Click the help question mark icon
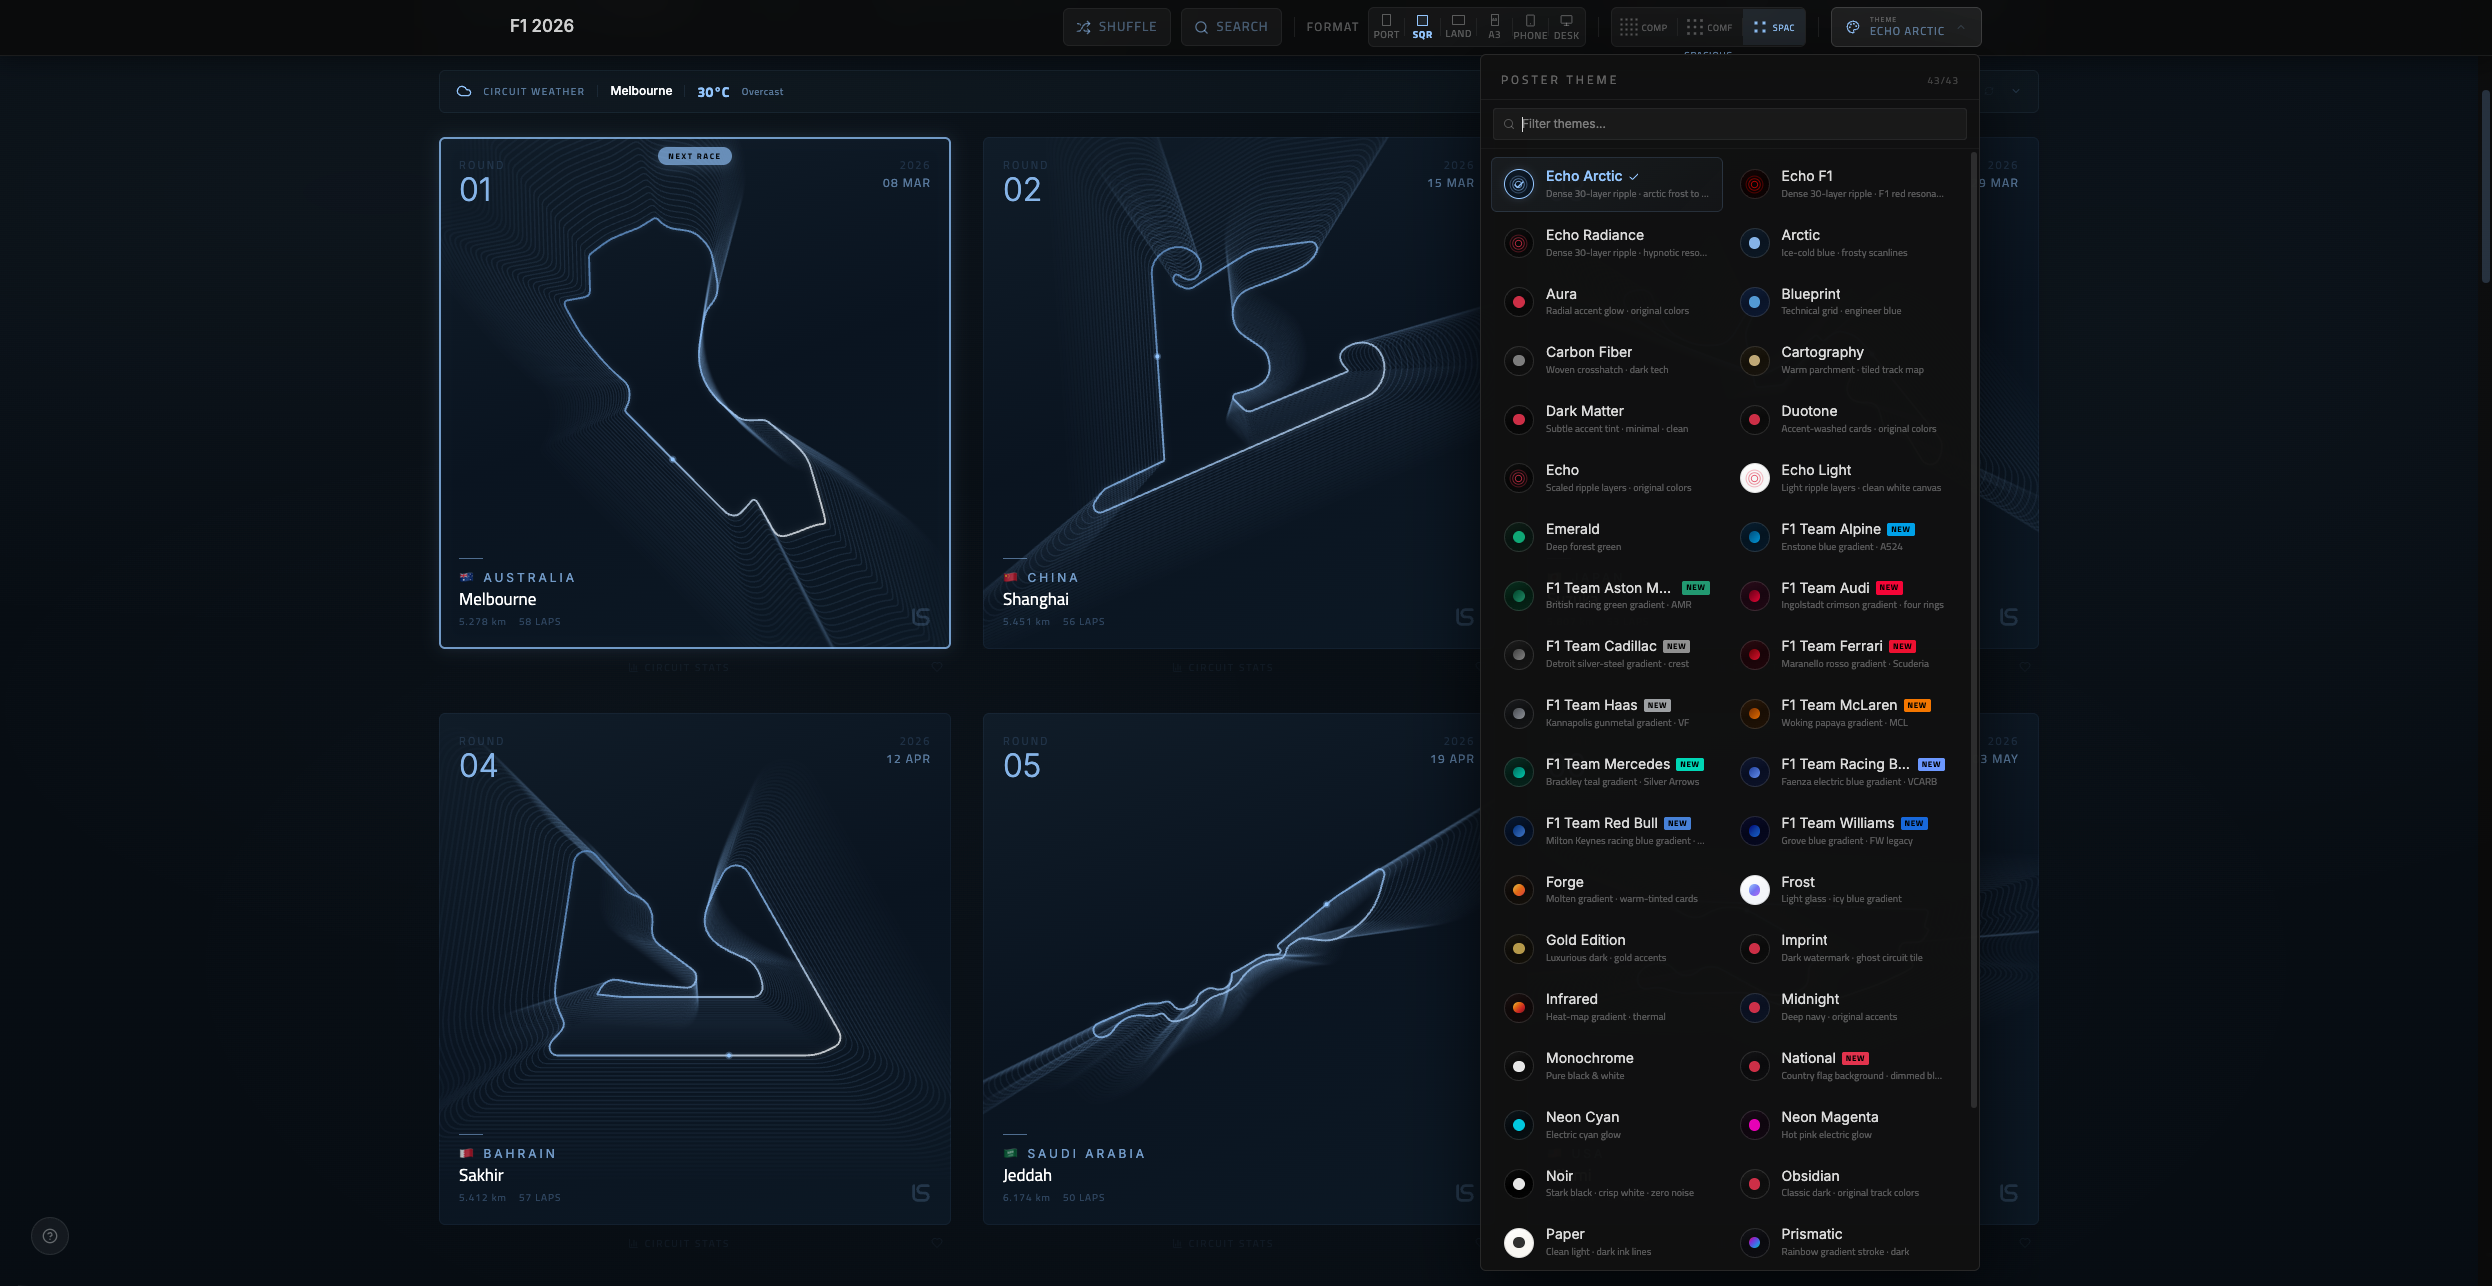The height and width of the screenshot is (1286, 2492). point(50,1236)
